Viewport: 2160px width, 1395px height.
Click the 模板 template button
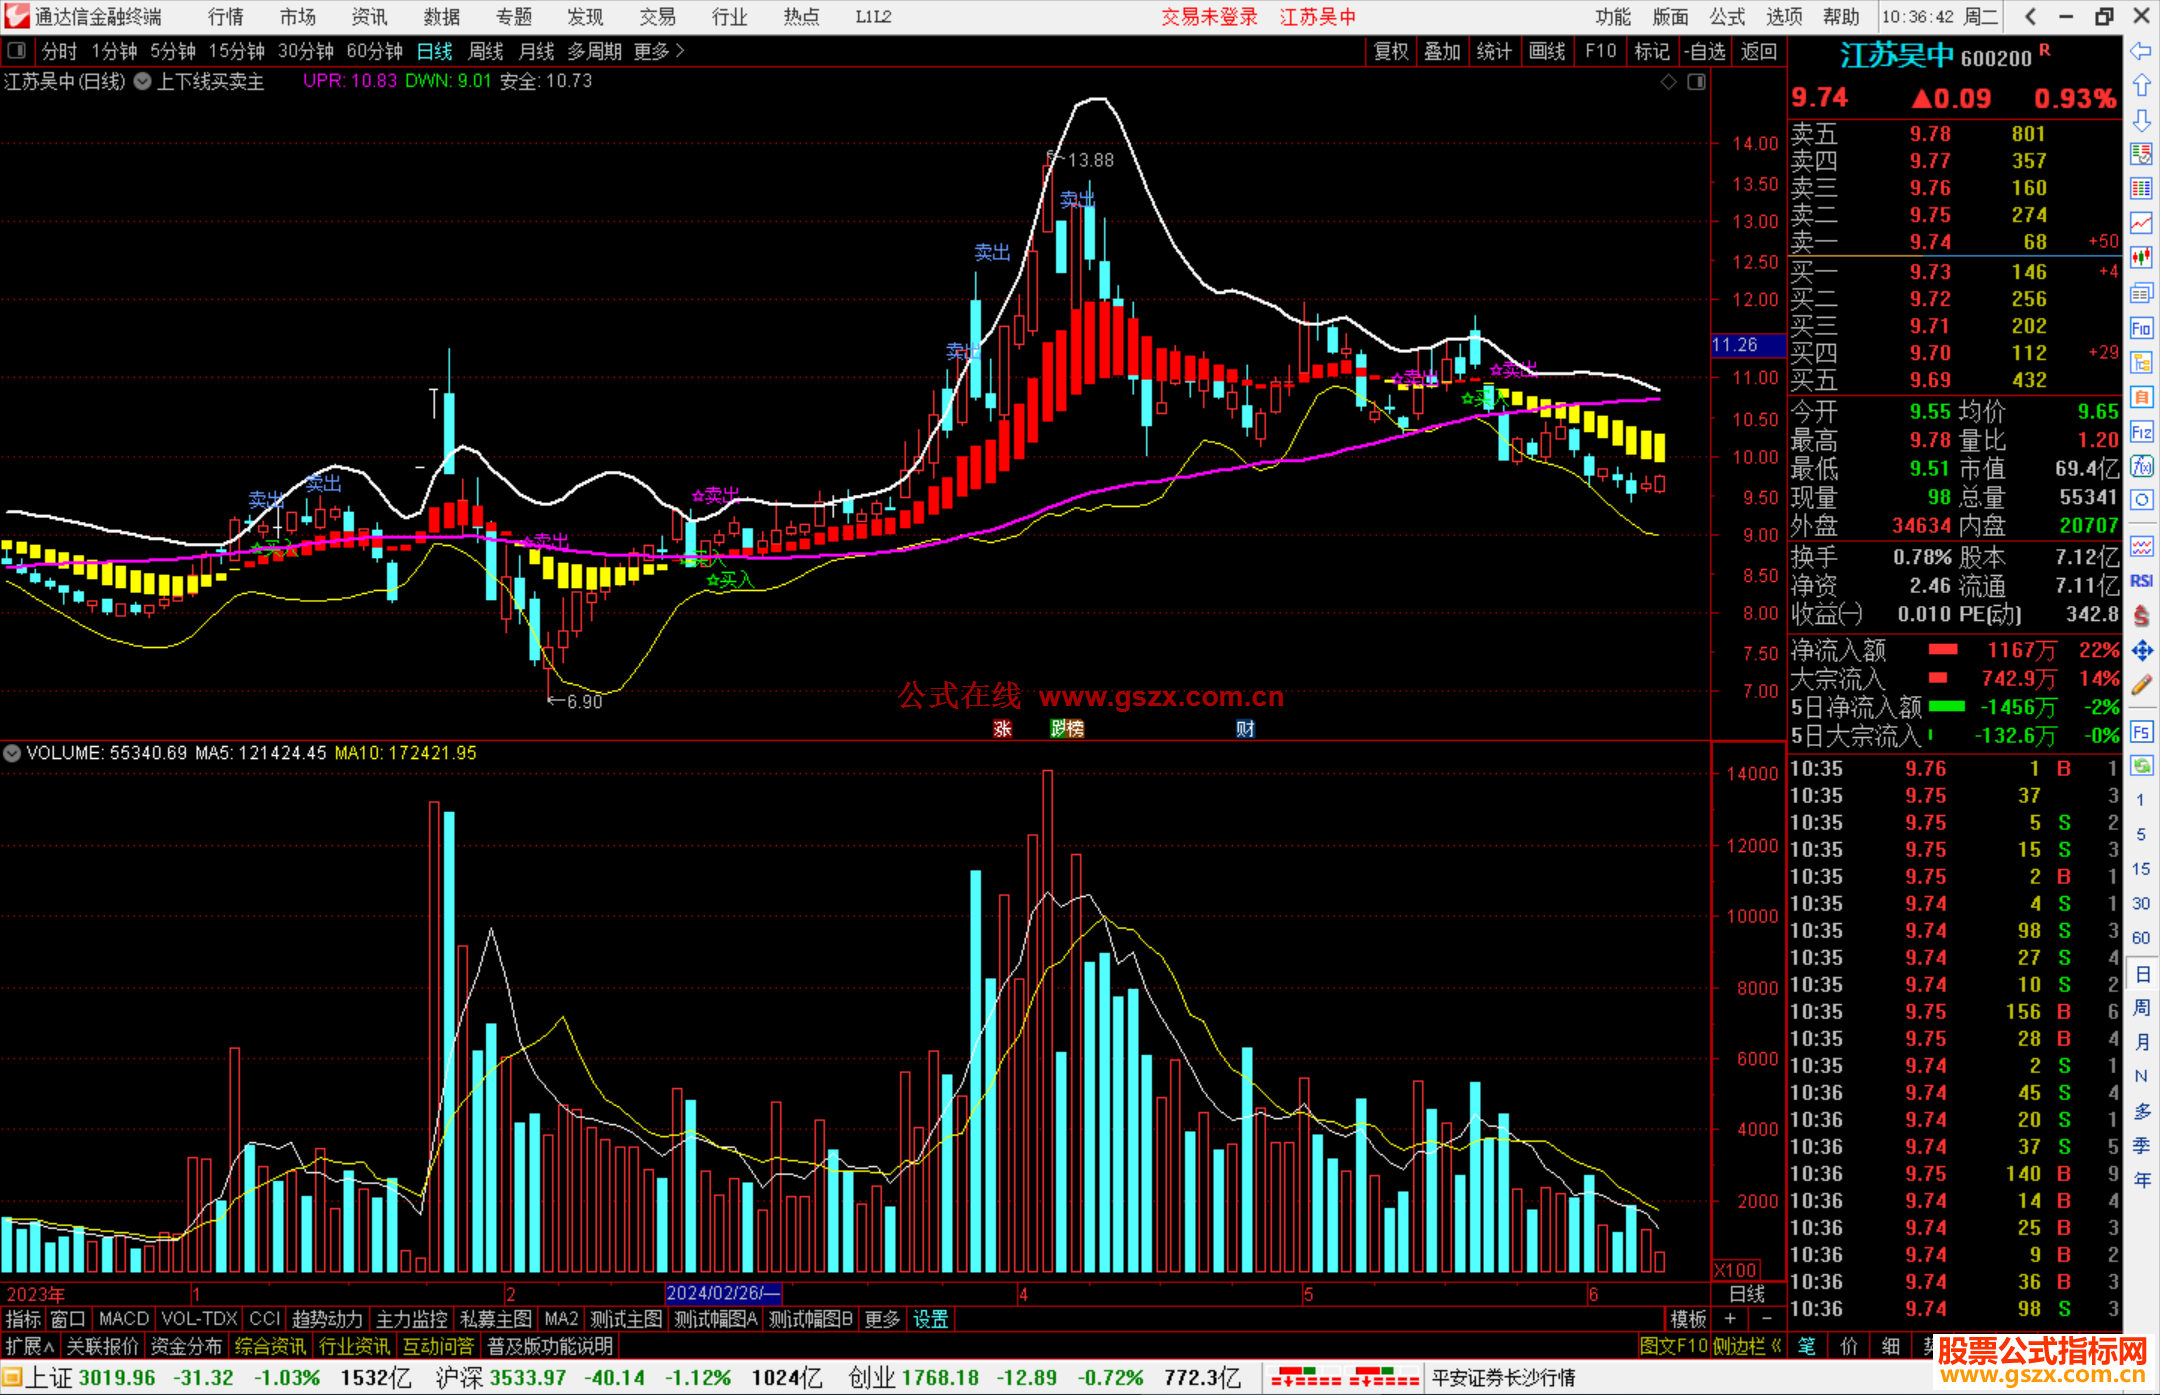1689,1319
